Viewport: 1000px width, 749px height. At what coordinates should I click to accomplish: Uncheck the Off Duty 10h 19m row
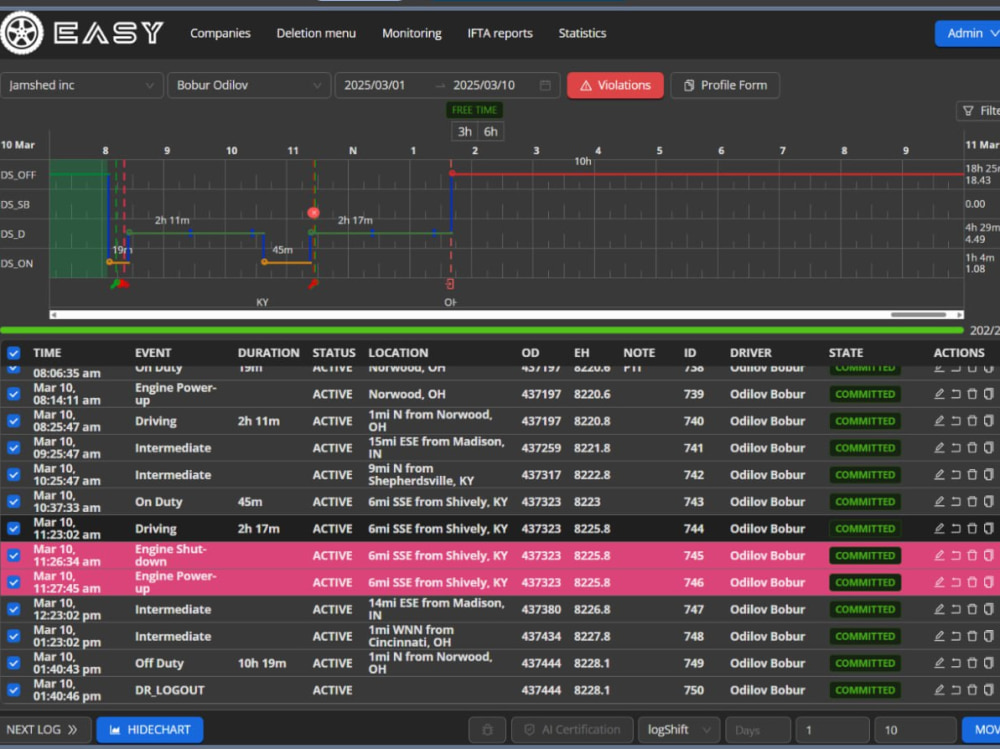click(13, 662)
